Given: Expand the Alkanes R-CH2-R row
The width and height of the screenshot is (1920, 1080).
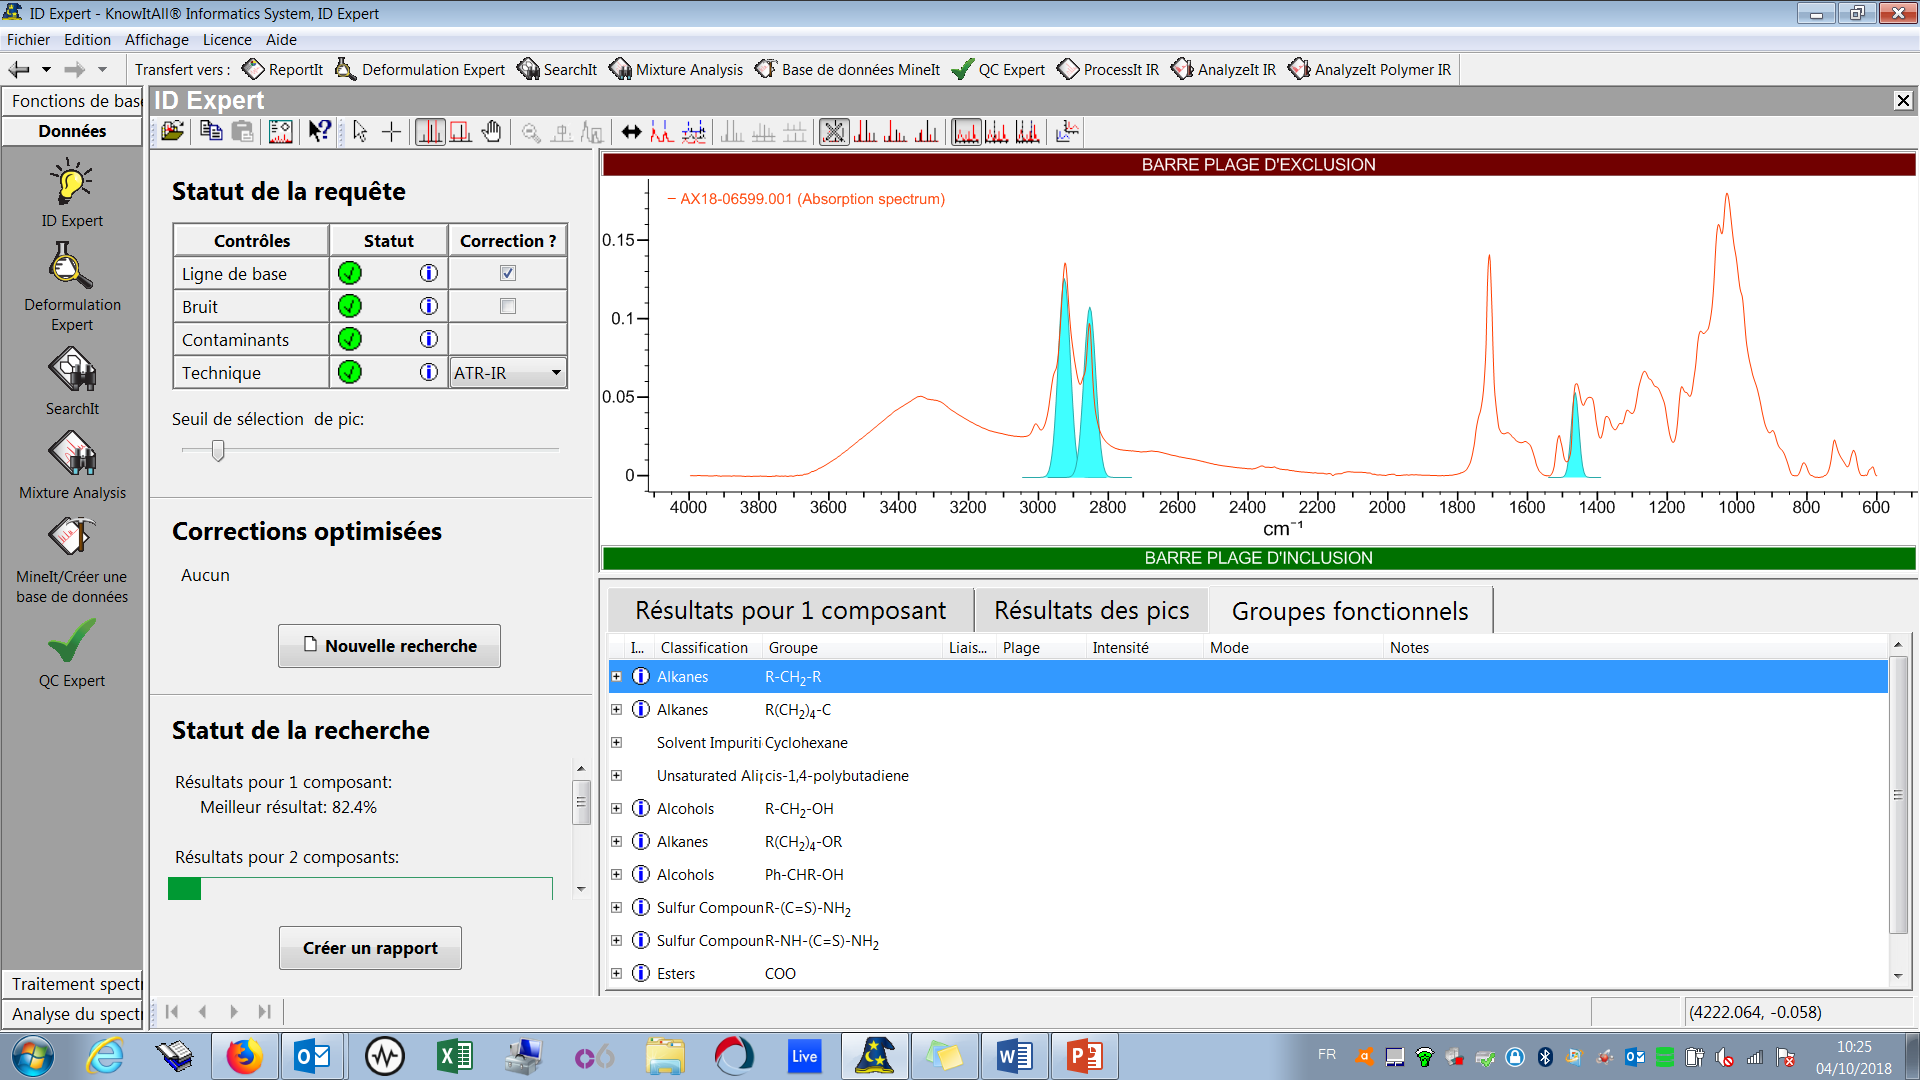Looking at the screenshot, I should pyautogui.click(x=617, y=677).
